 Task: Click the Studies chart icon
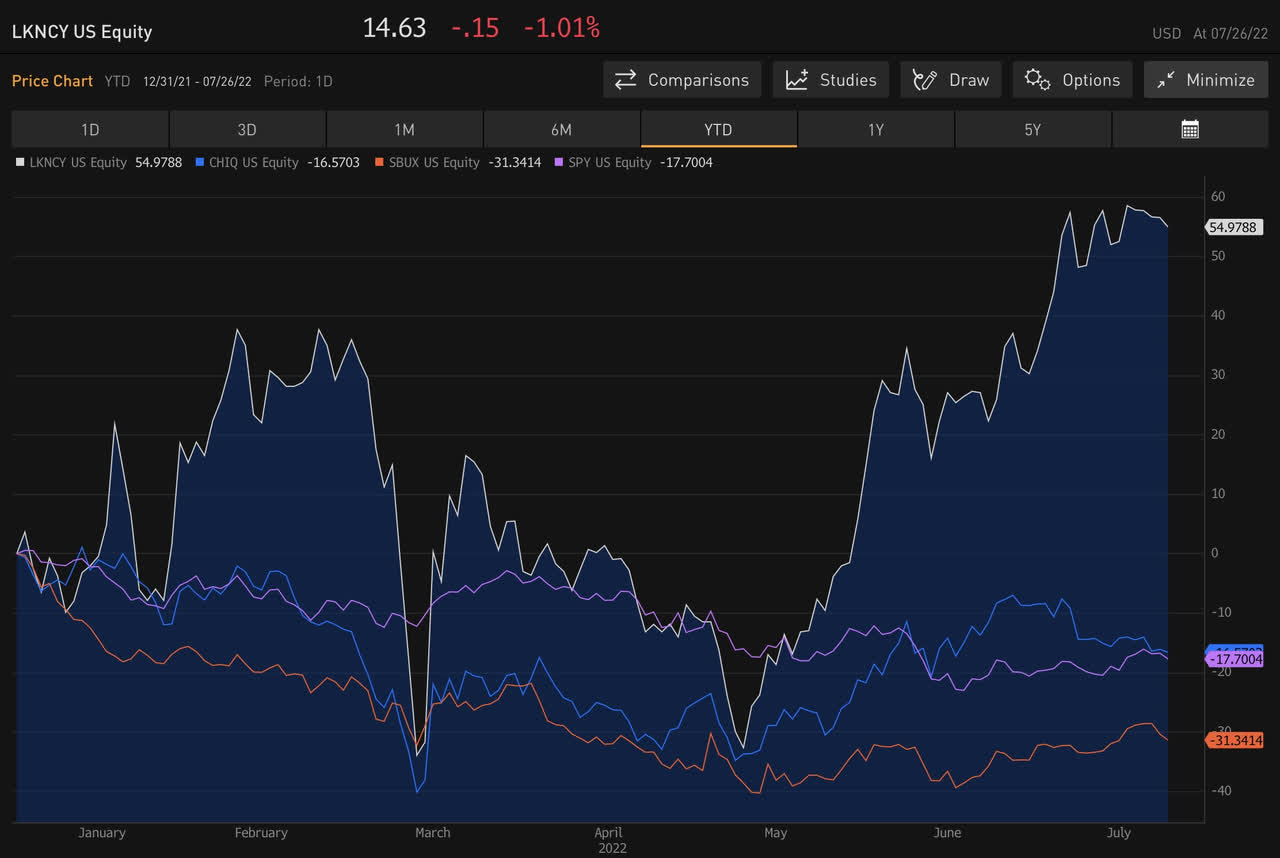(x=797, y=80)
